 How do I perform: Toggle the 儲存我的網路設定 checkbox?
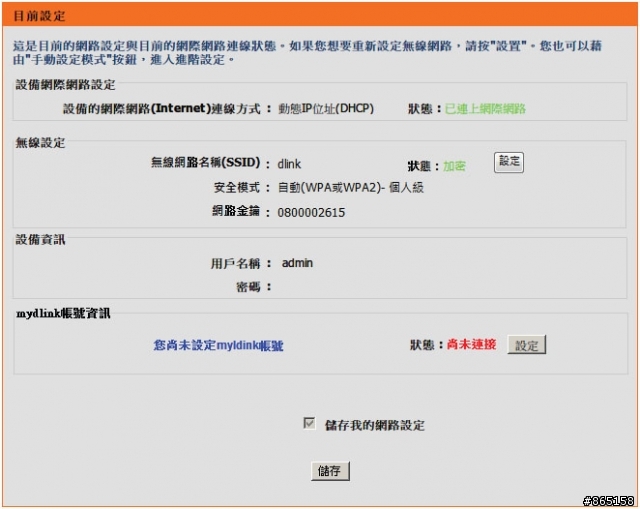tap(309, 423)
